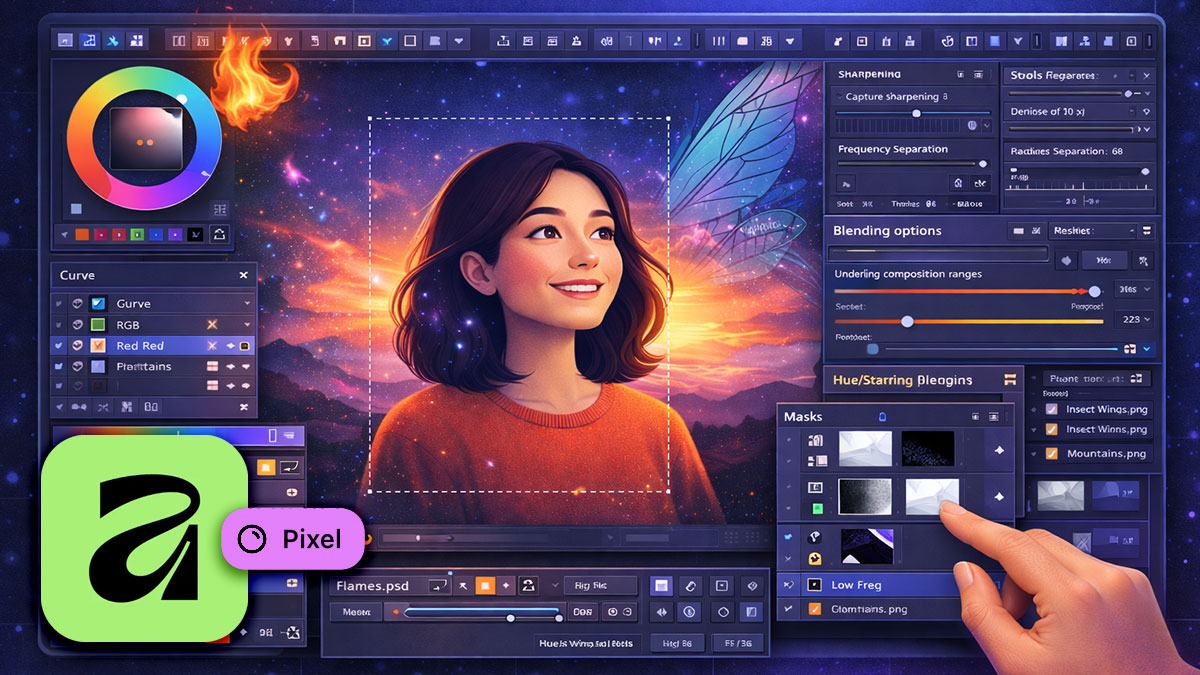The height and width of the screenshot is (675, 1200).
Task: Click the hamburger icon on Hue/Starring Bleagins header
Action: click(x=1011, y=380)
